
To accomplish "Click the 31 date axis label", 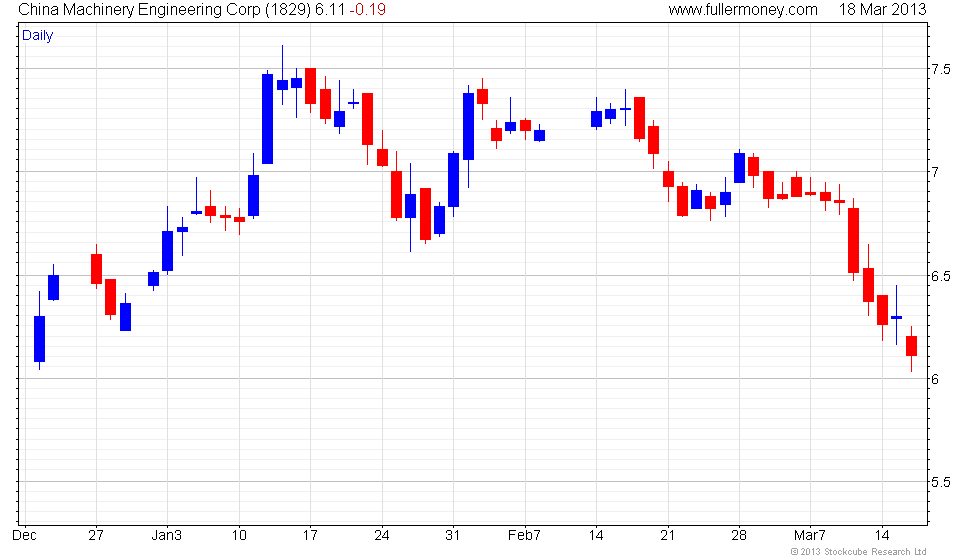I will (x=452, y=536).
